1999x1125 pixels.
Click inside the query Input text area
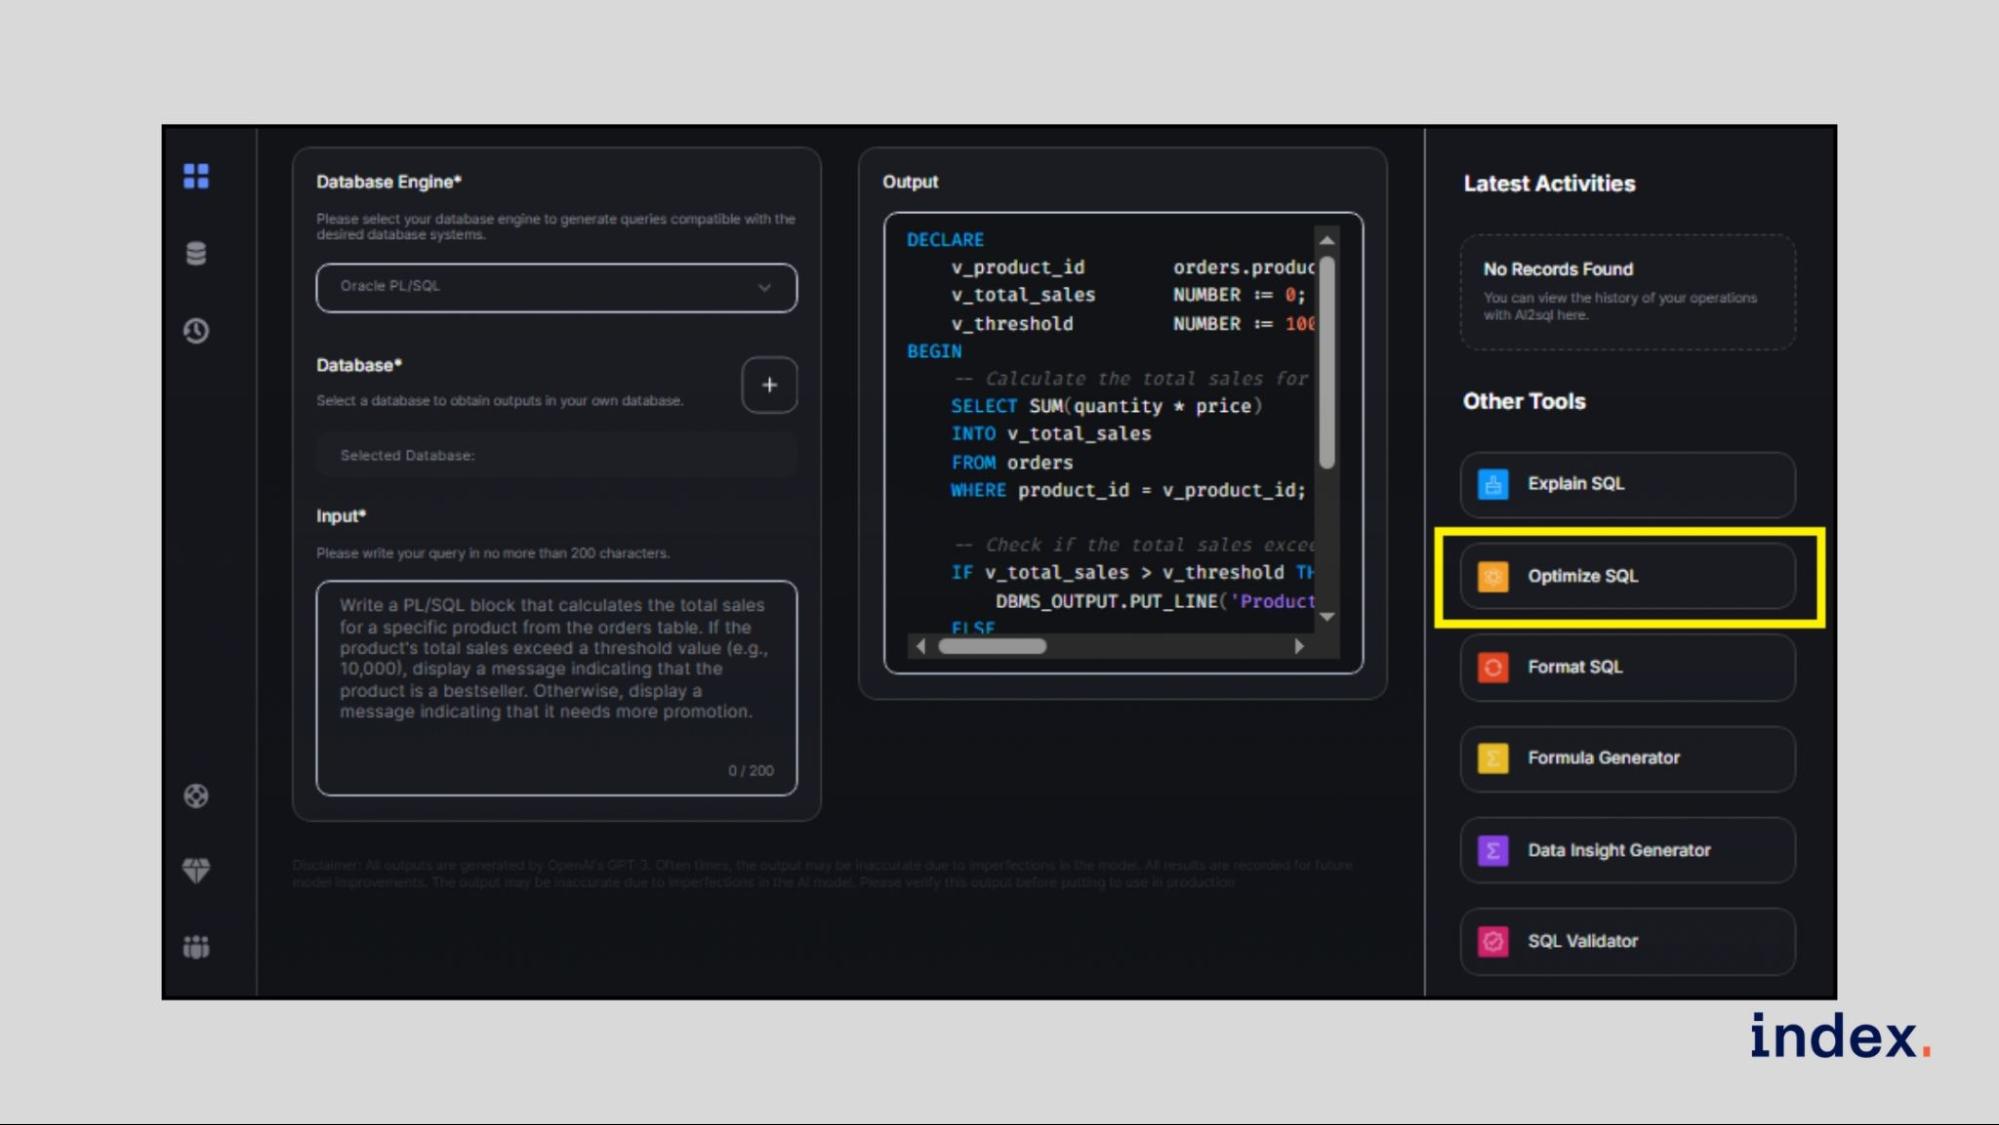pyautogui.click(x=556, y=688)
